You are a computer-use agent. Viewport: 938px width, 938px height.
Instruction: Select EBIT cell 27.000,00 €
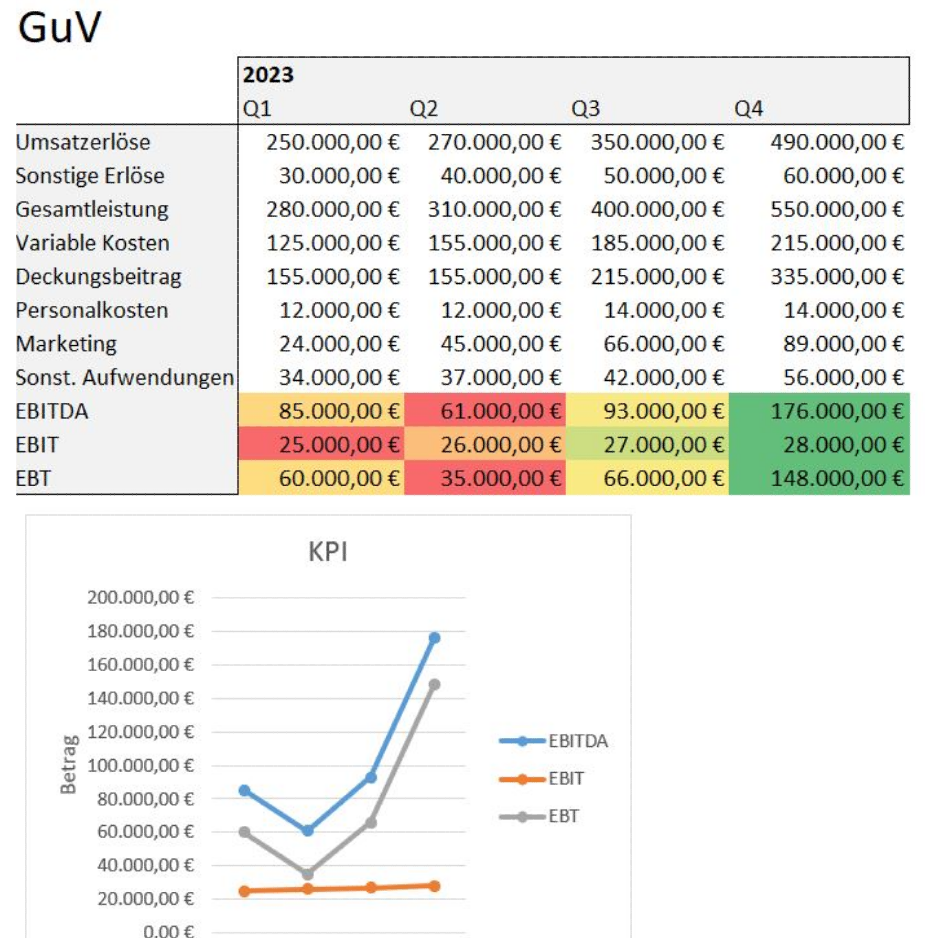pos(647,444)
